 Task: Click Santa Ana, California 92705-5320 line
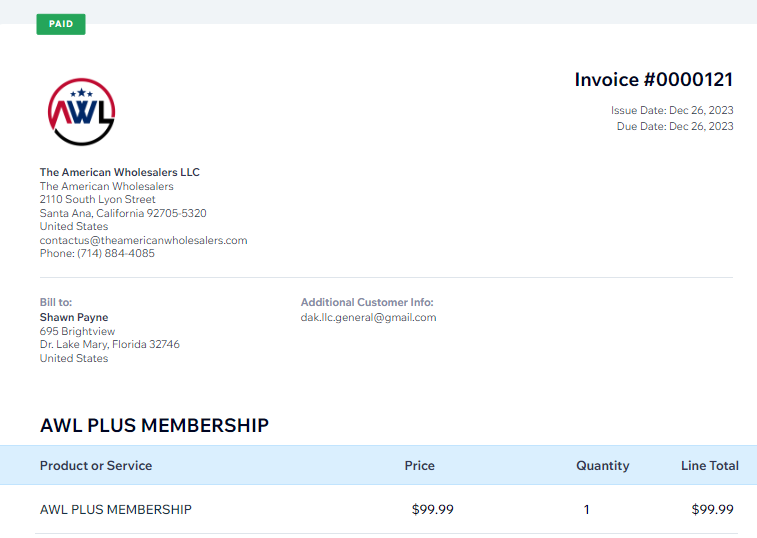click(x=123, y=213)
